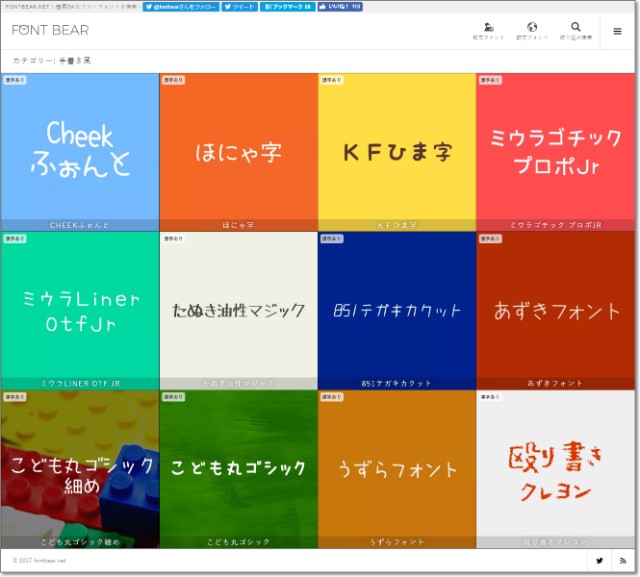The image size is (640, 577).
Task: Click the Hatena bookmark button
Action: tap(287, 6)
